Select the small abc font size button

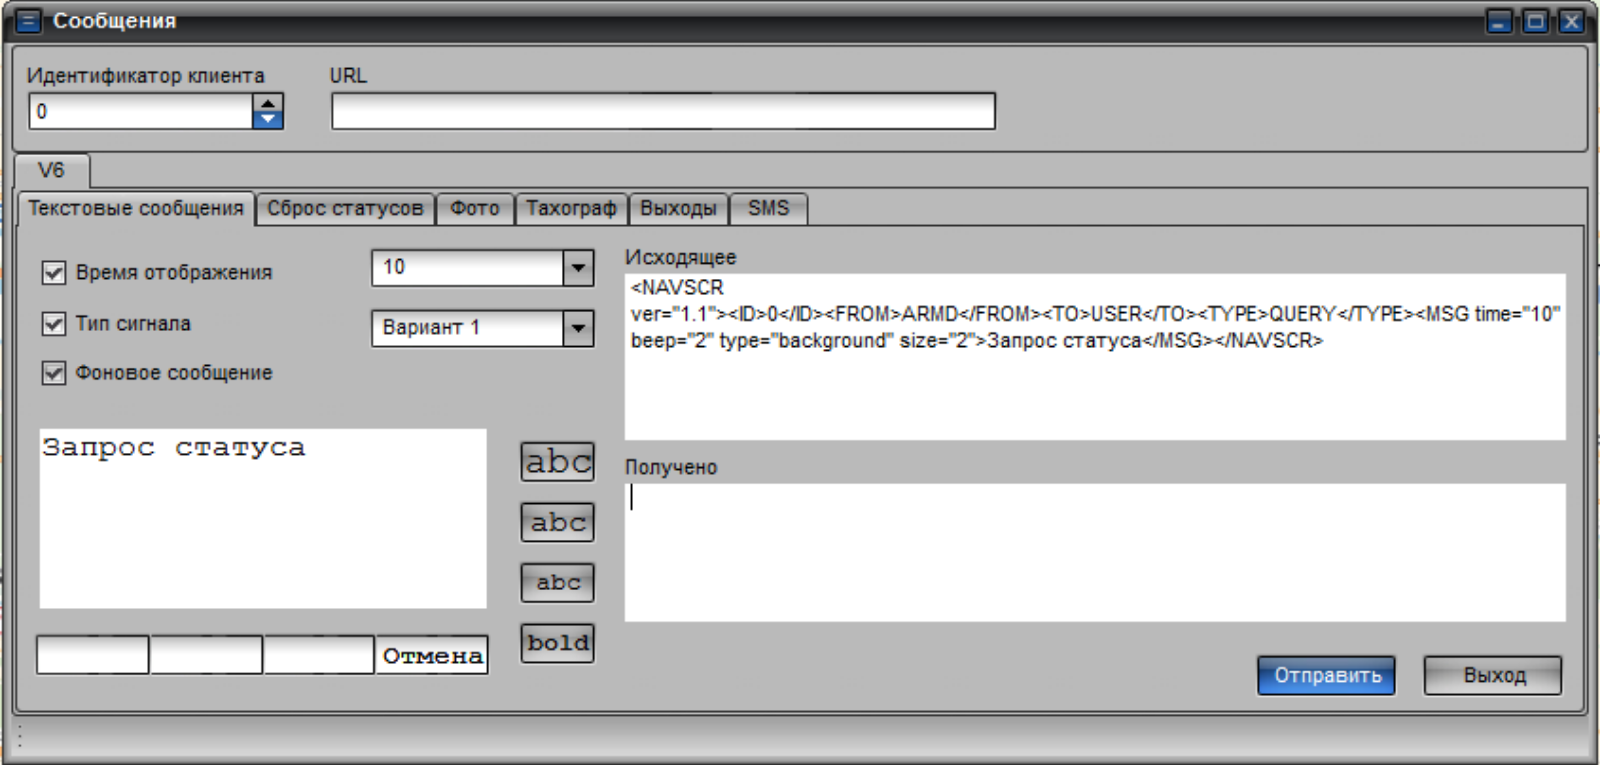[x=557, y=583]
